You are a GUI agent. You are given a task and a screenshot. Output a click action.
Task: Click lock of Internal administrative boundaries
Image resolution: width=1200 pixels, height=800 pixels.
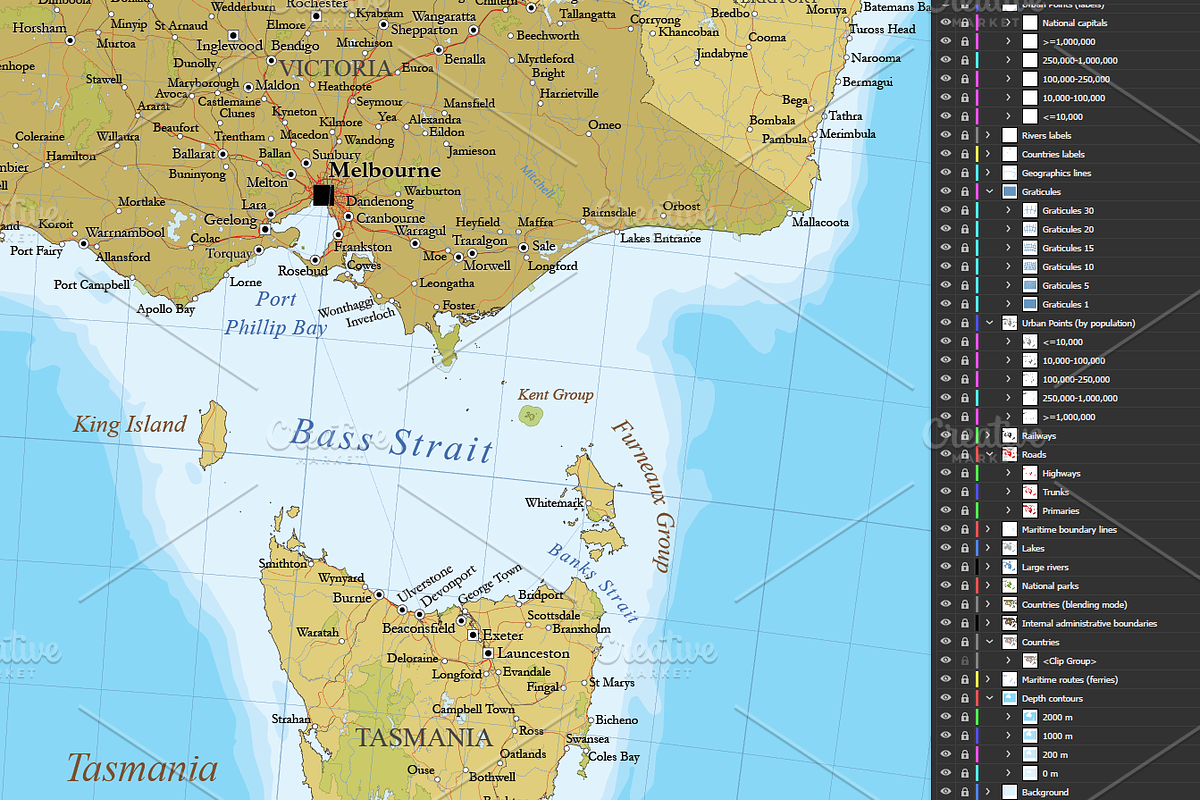[964, 623]
